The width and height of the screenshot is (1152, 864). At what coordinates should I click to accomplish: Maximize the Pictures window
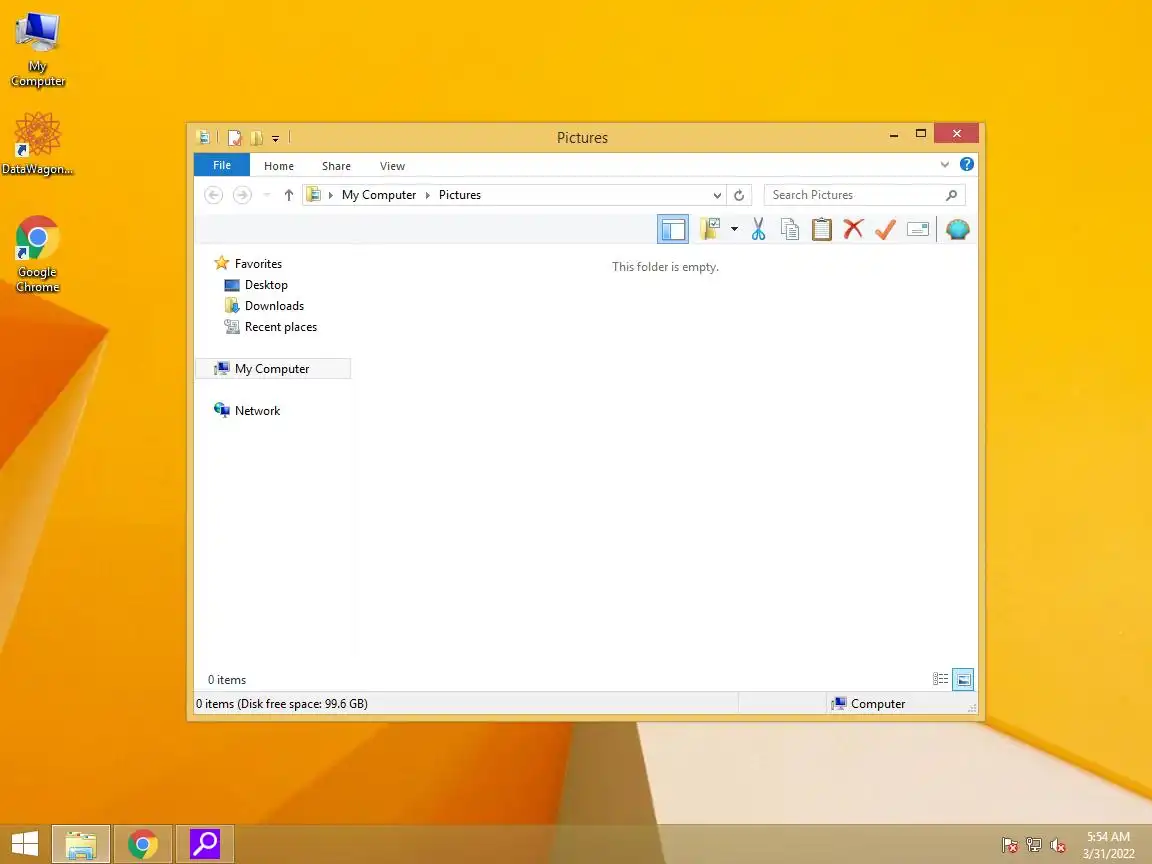point(921,134)
